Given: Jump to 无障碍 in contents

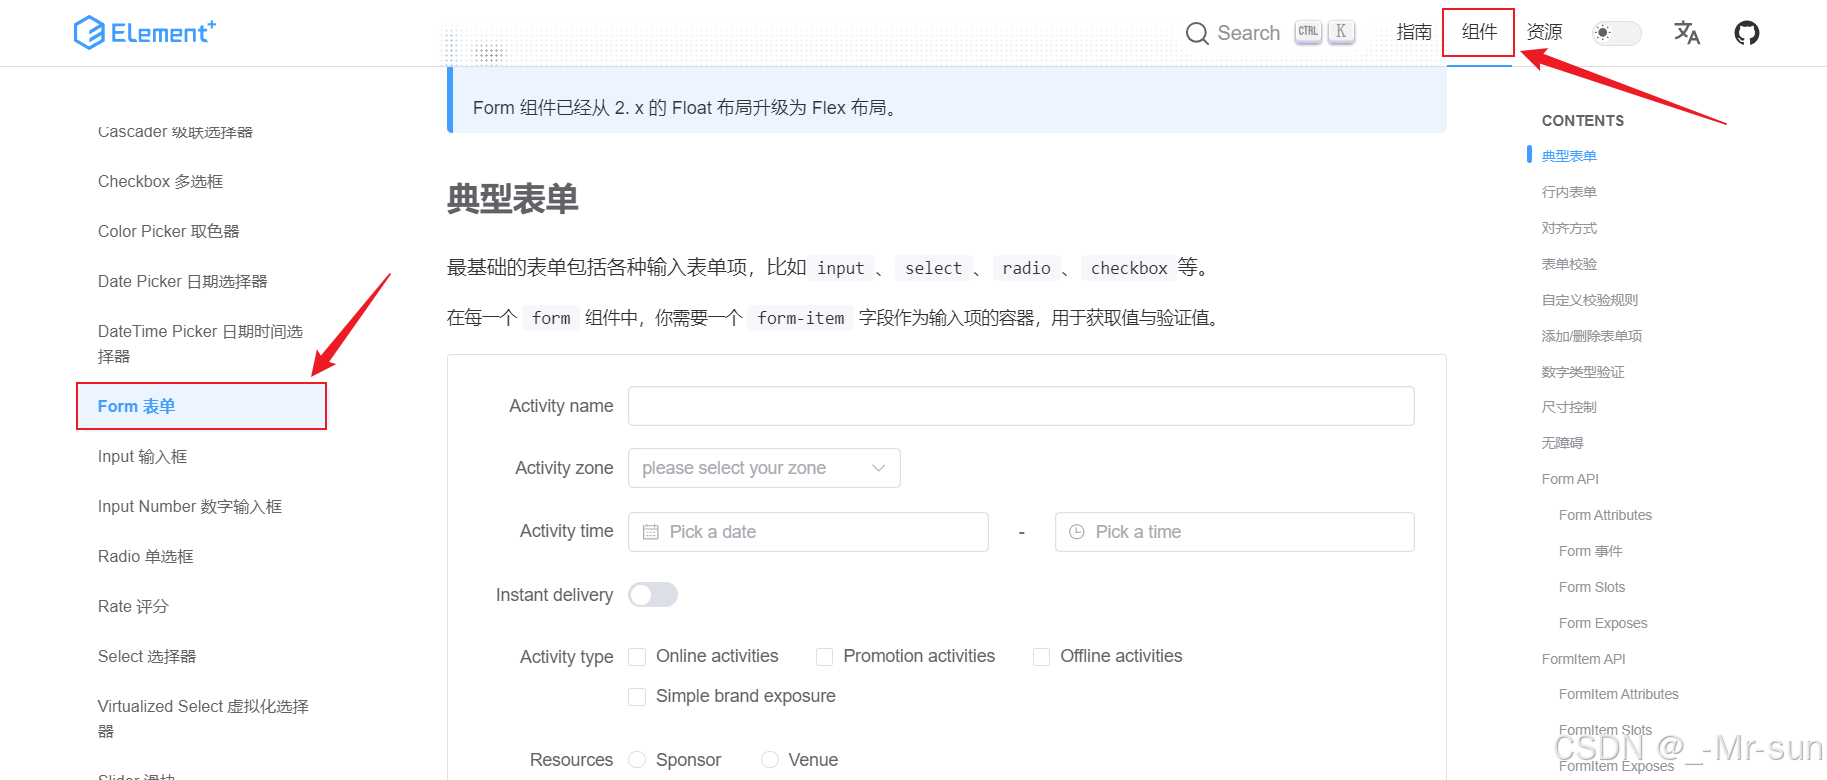Looking at the screenshot, I should 1562,443.
